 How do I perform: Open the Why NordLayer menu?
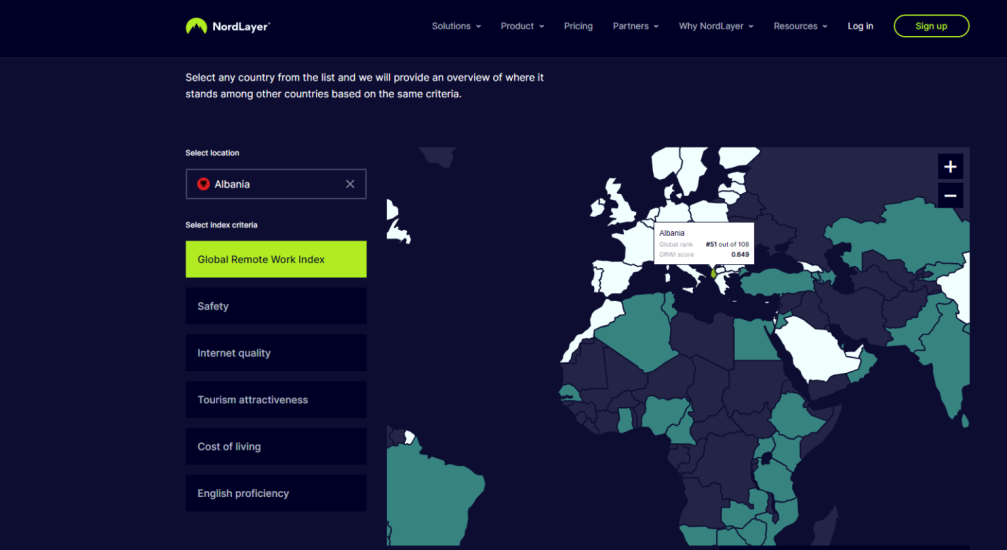pyautogui.click(x=716, y=26)
